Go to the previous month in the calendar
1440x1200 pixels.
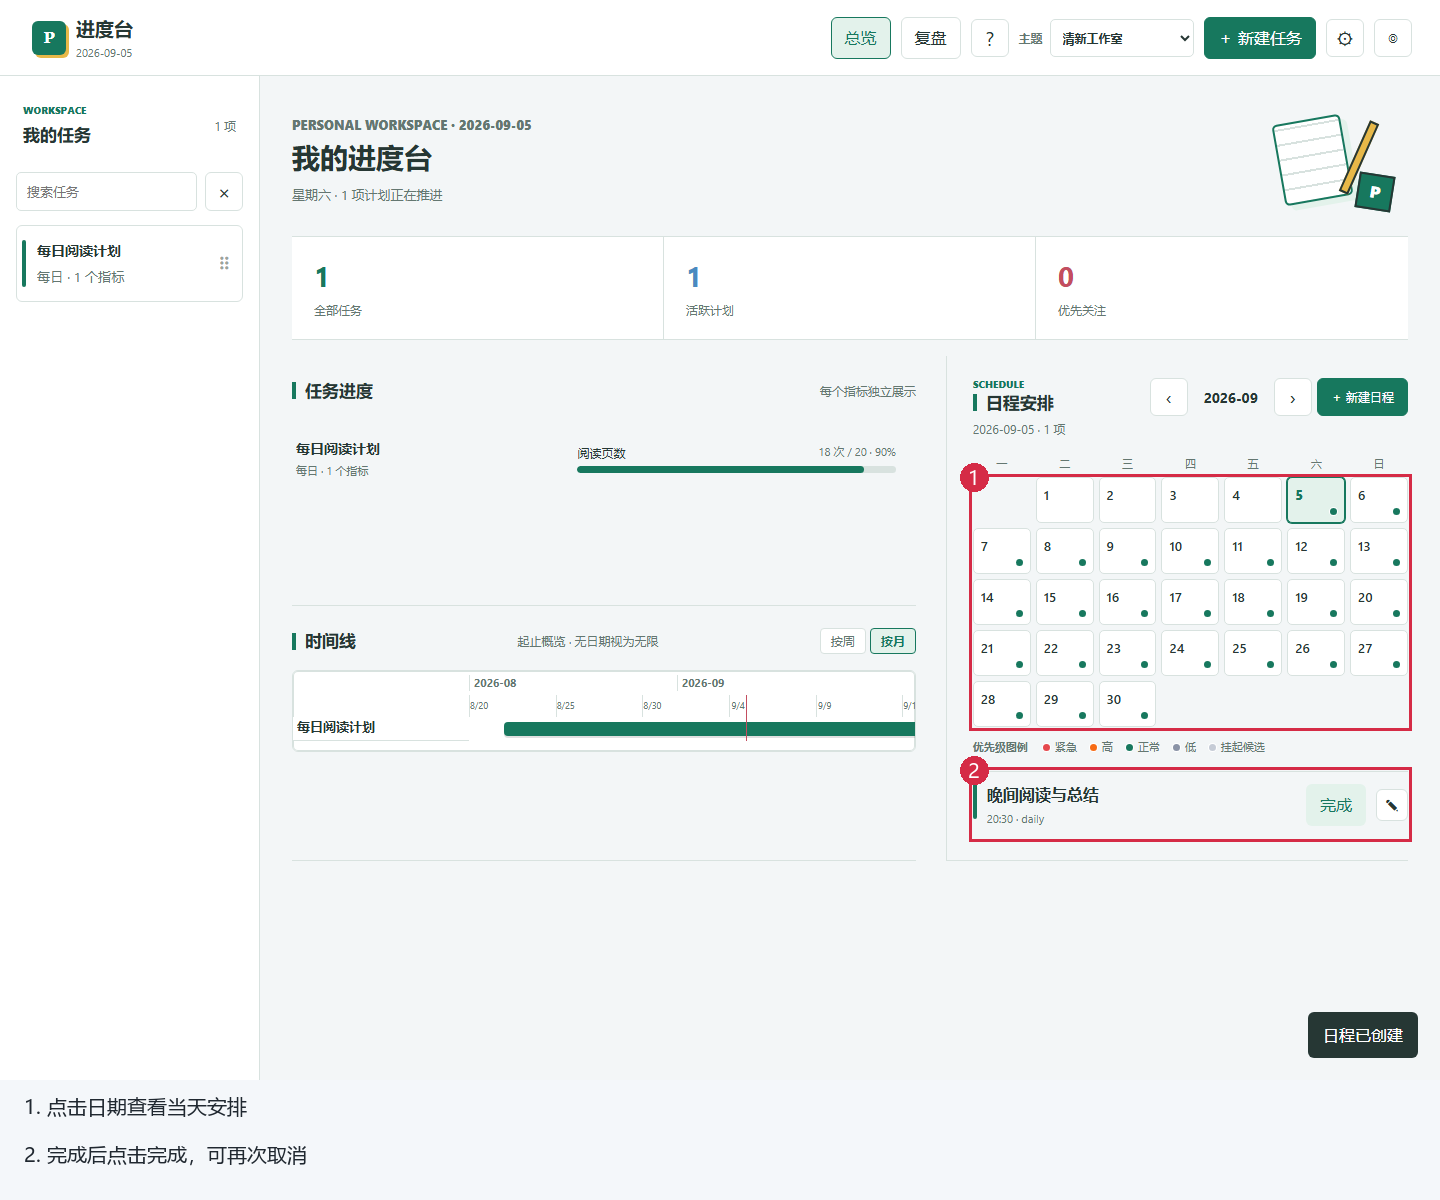(x=1169, y=398)
